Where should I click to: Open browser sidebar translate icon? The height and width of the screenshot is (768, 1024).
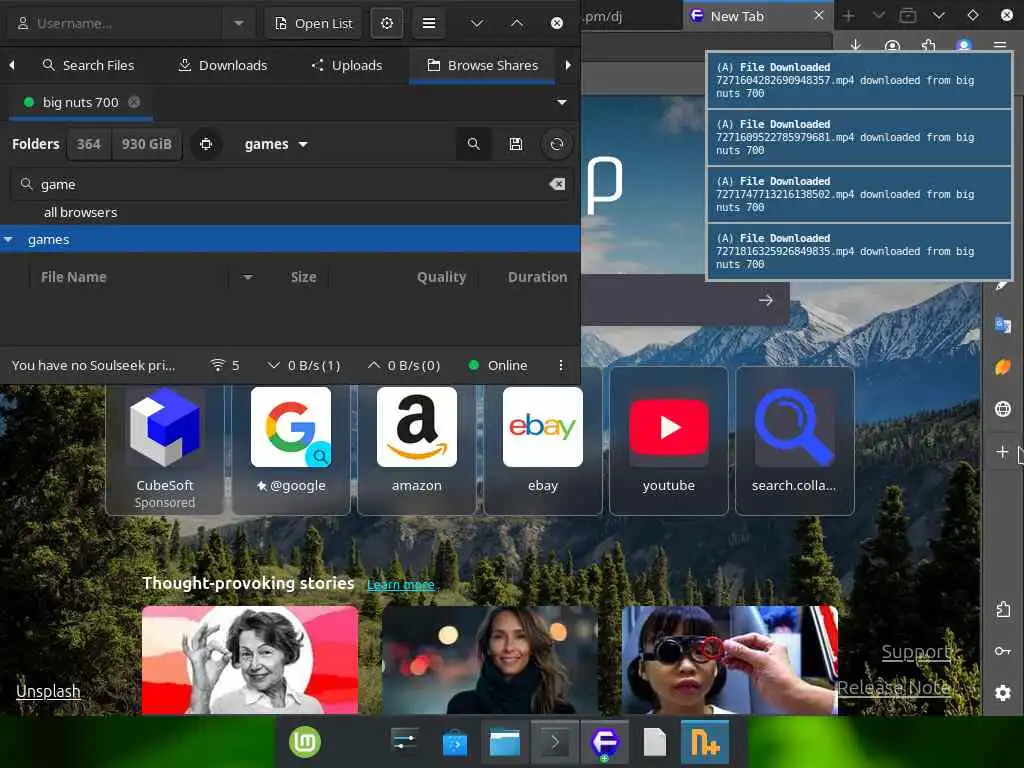1002,324
